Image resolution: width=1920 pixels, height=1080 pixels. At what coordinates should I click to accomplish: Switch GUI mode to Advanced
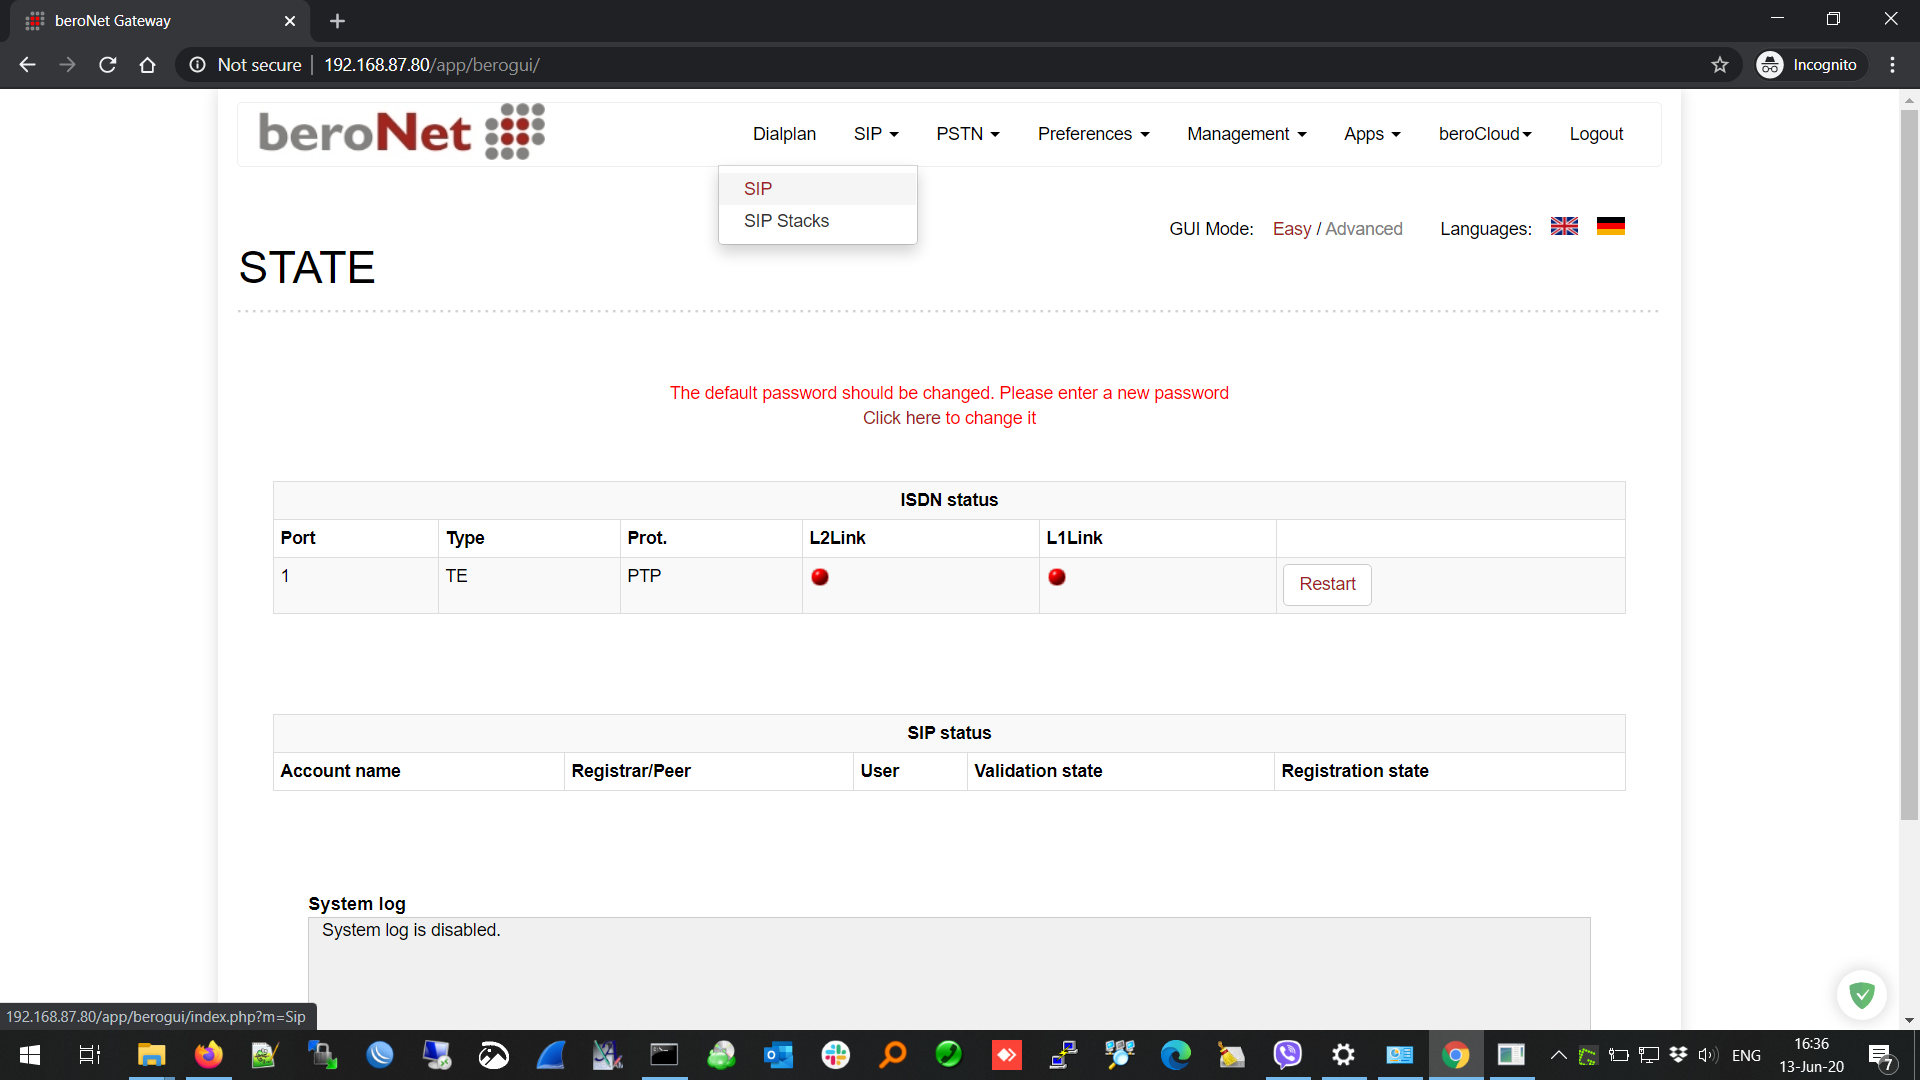pos(1363,229)
